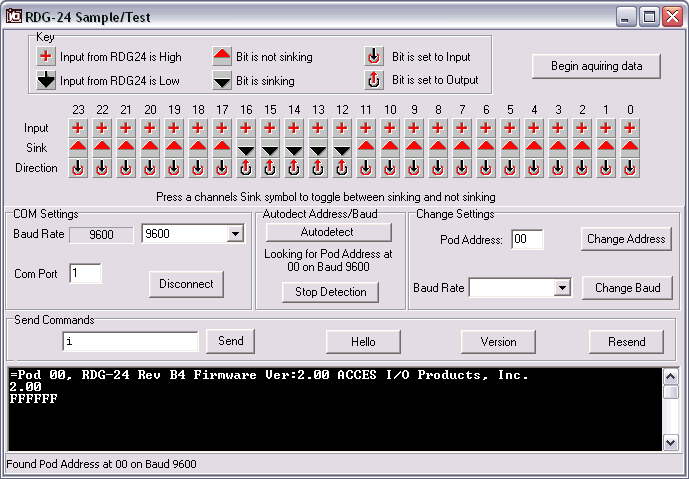Image resolution: width=689 pixels, height=479 pixels.
Task: Click the 'Input from RDG24 is Low' key icon
Action: click(x=46, y=80)
